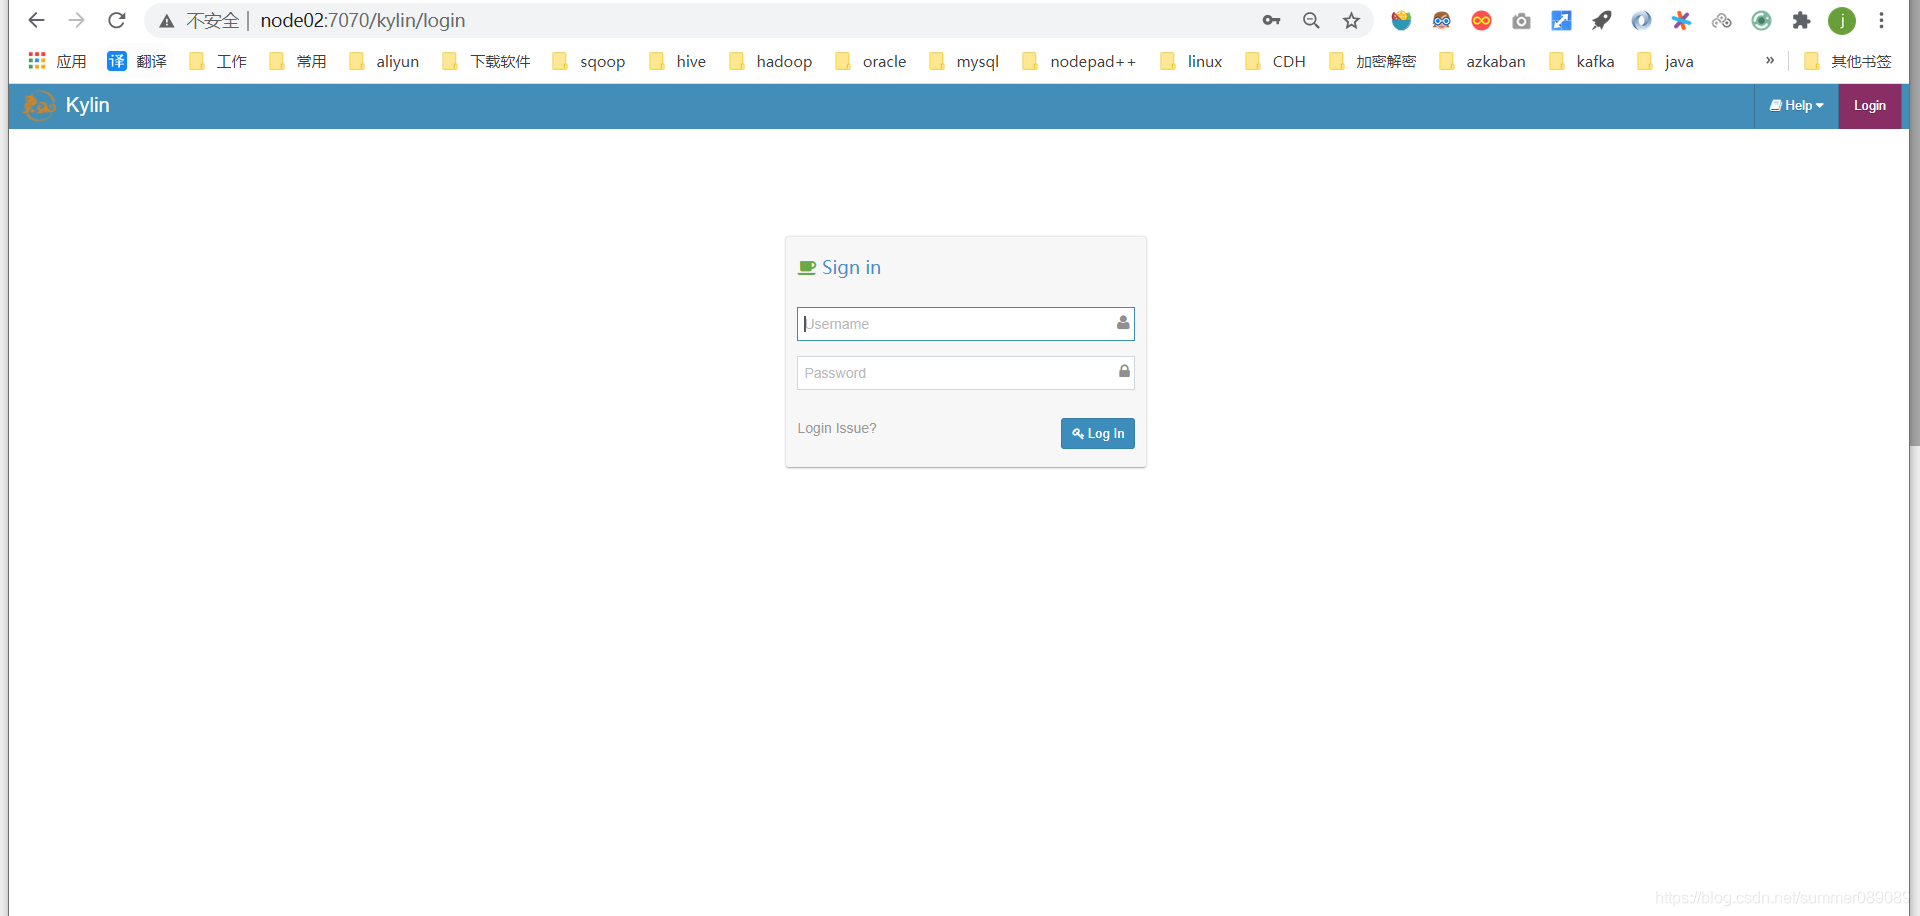Open the cloud link extension icon
Image resolution: width=1920 pixels, height=916 pixels.
[1721, 20]
